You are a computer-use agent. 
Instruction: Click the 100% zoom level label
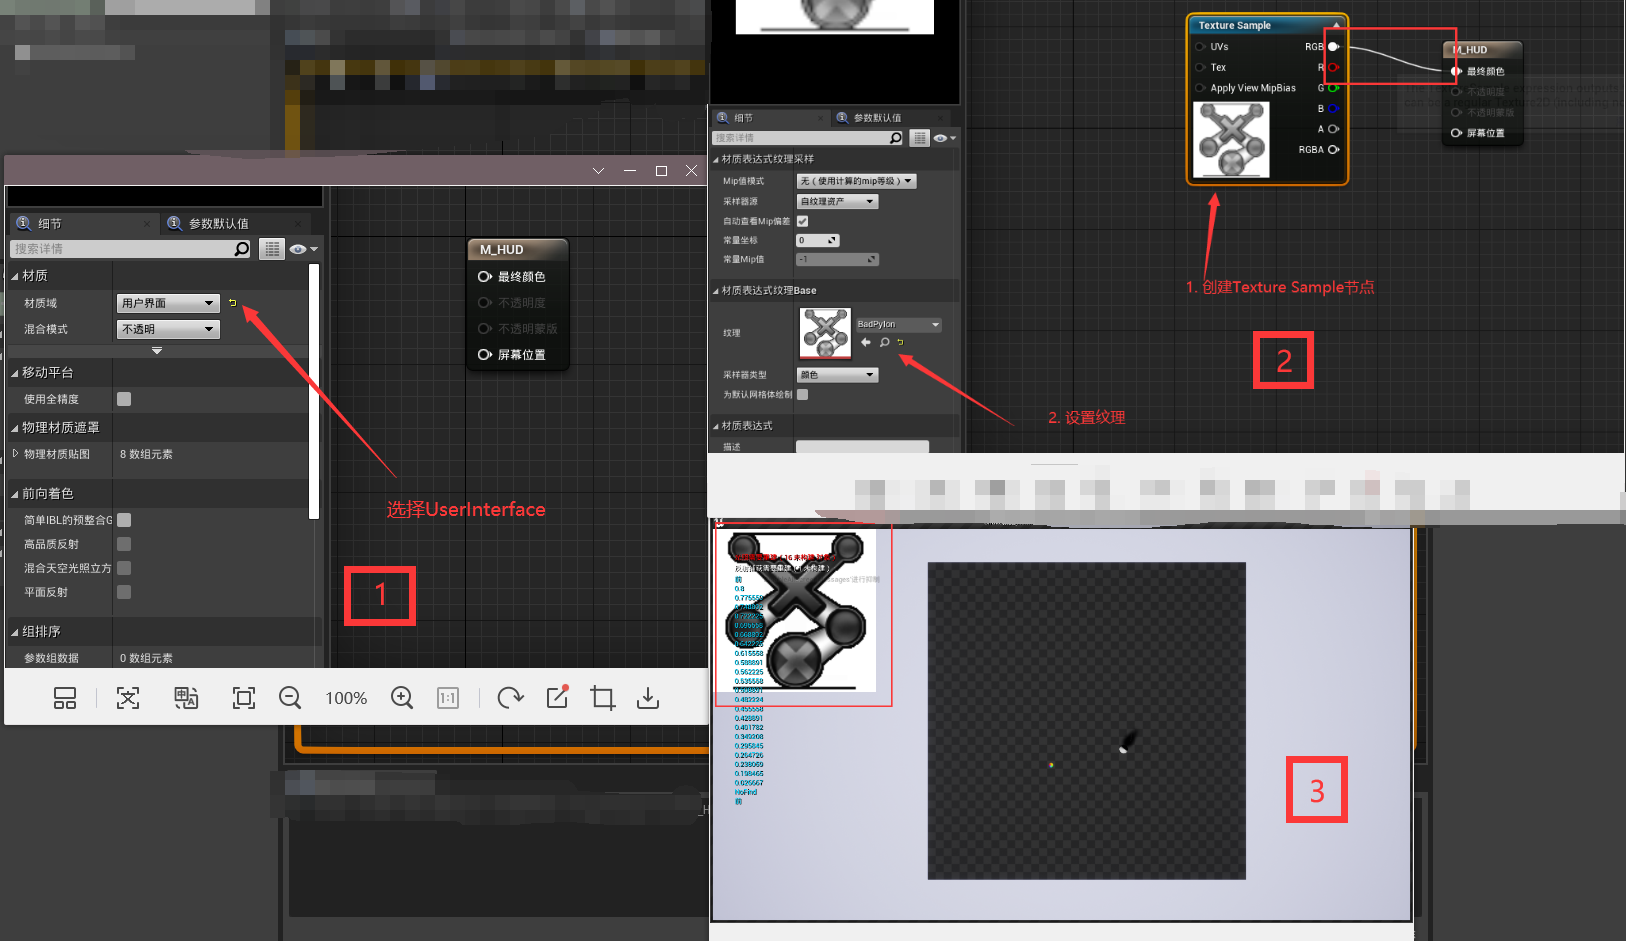[346, 698]
